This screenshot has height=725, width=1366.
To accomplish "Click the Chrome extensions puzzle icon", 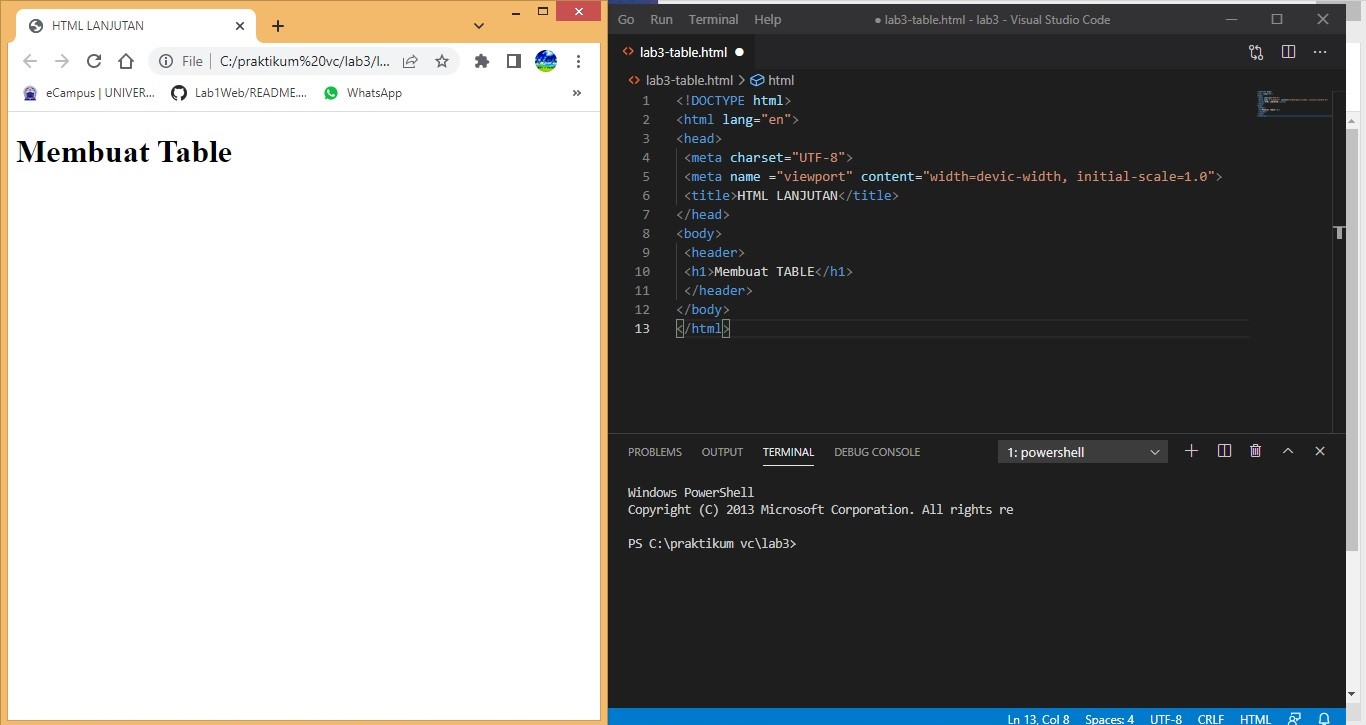I will (x=481, y=60).
